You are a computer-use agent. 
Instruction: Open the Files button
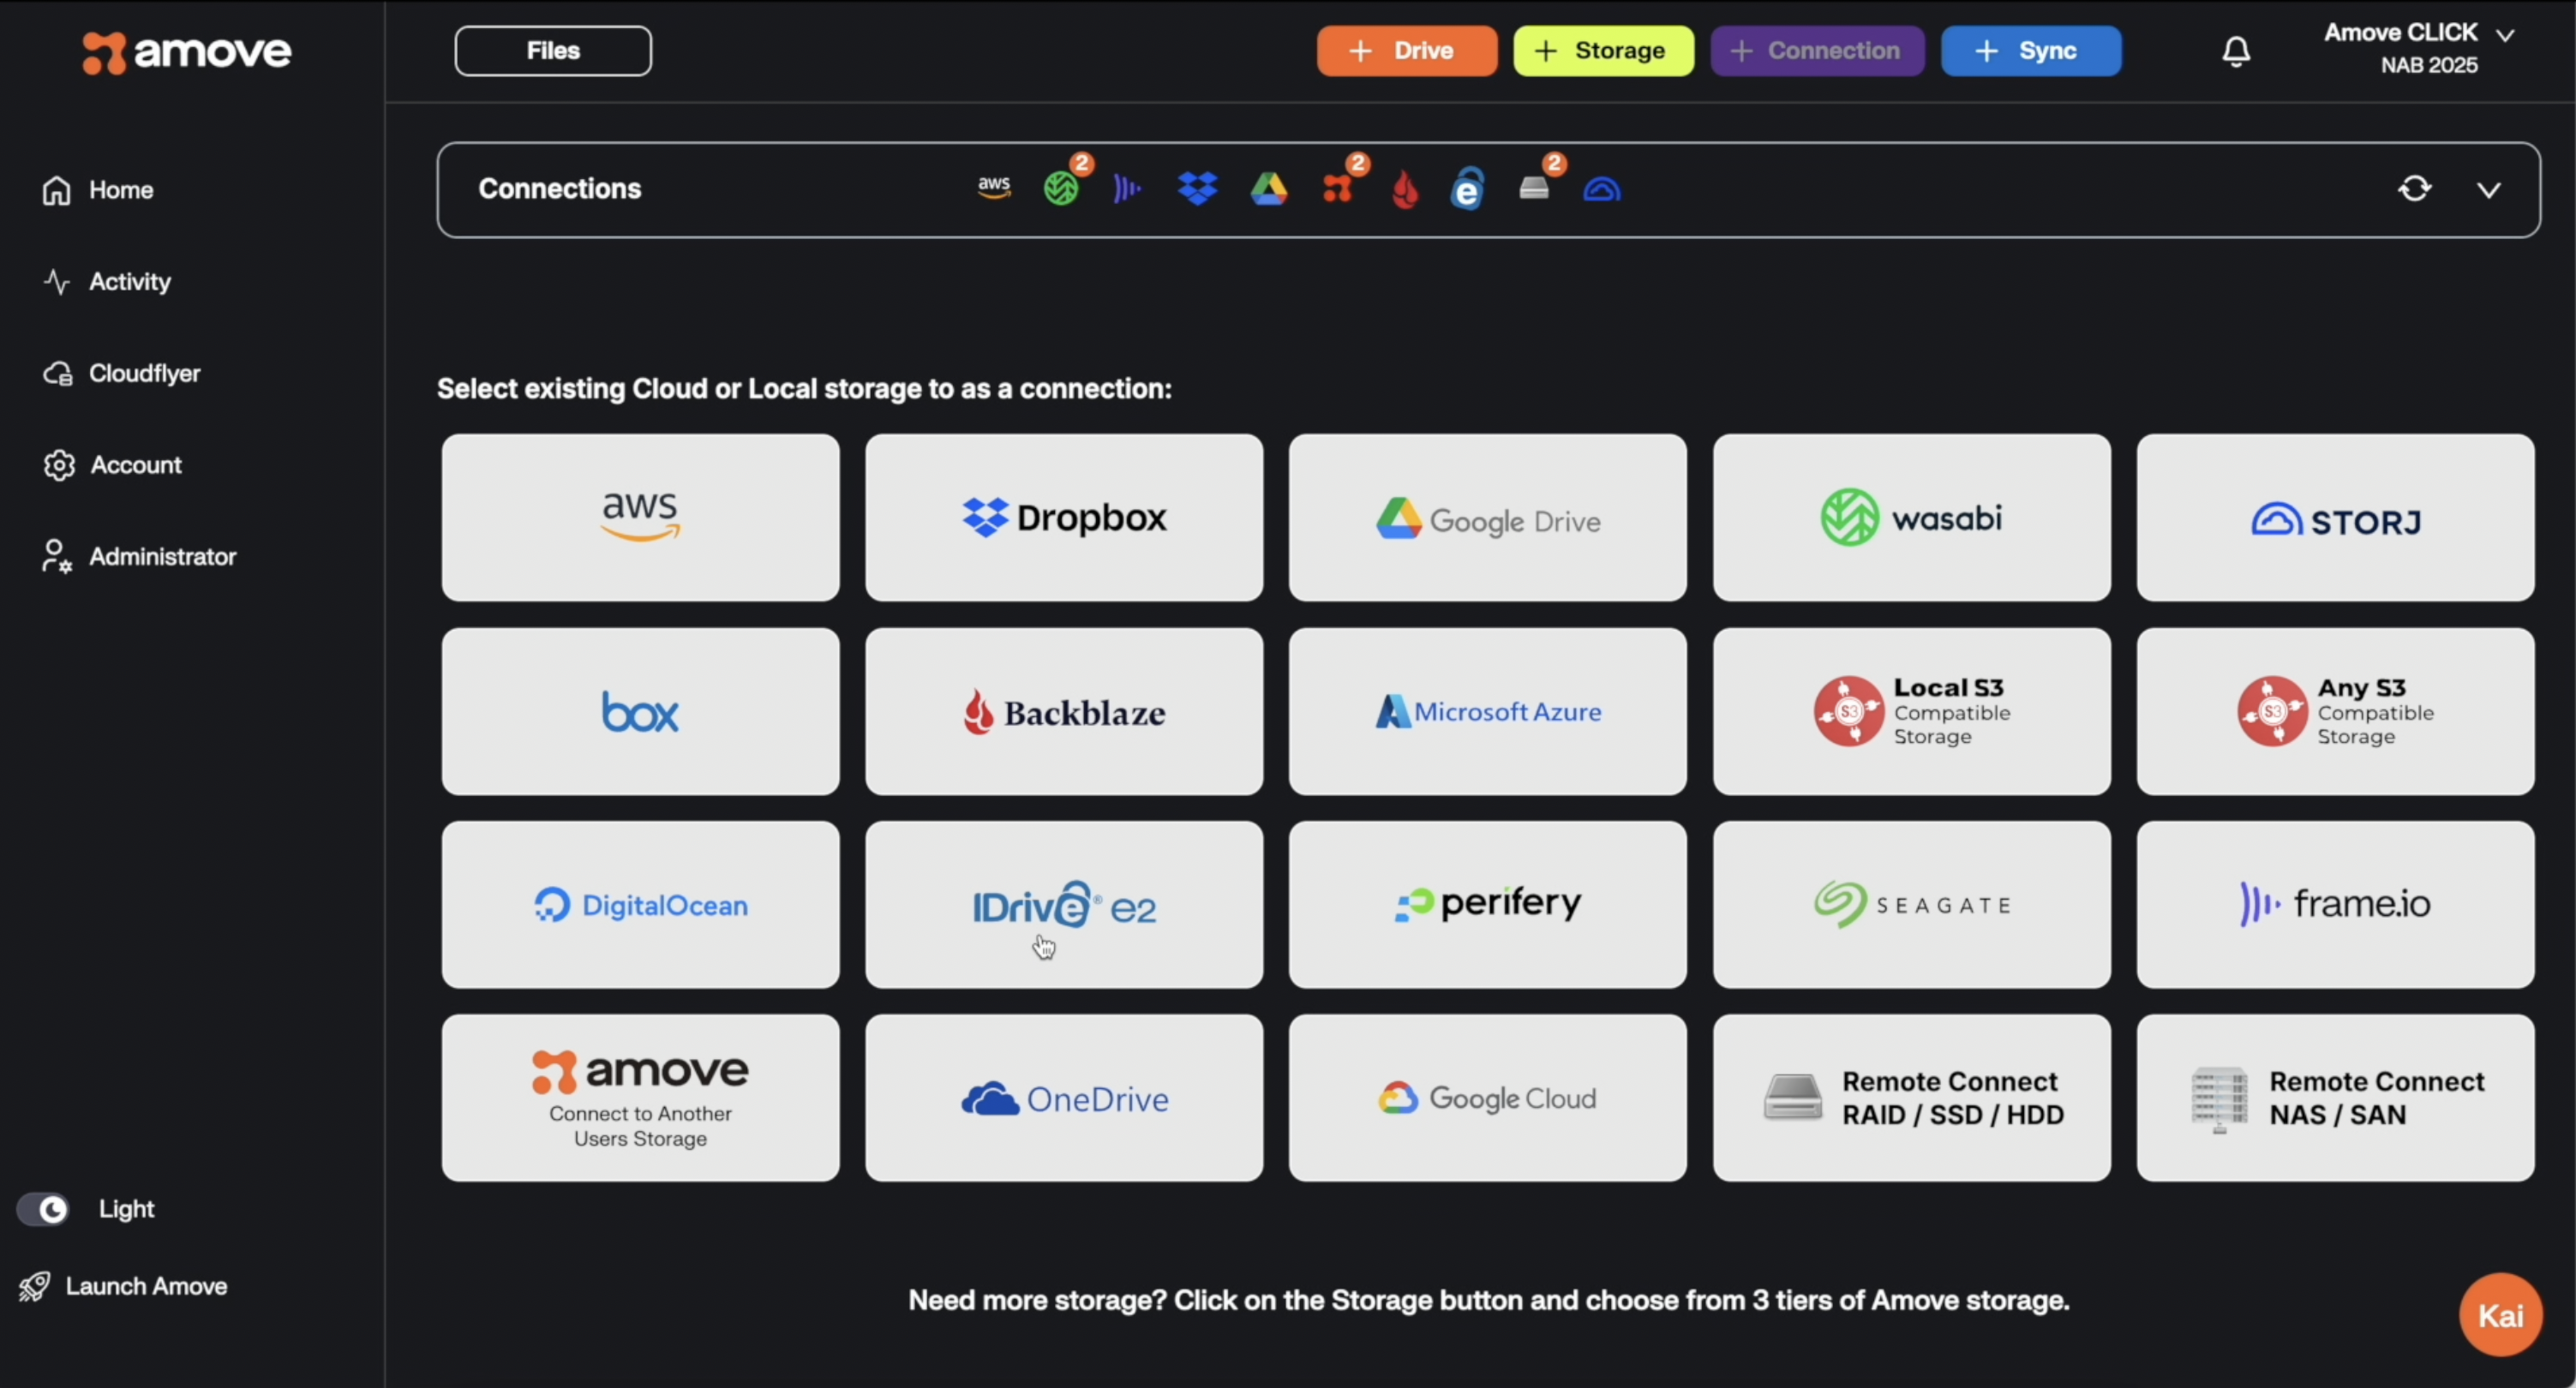pyautogui.click(x=553, y=51)
